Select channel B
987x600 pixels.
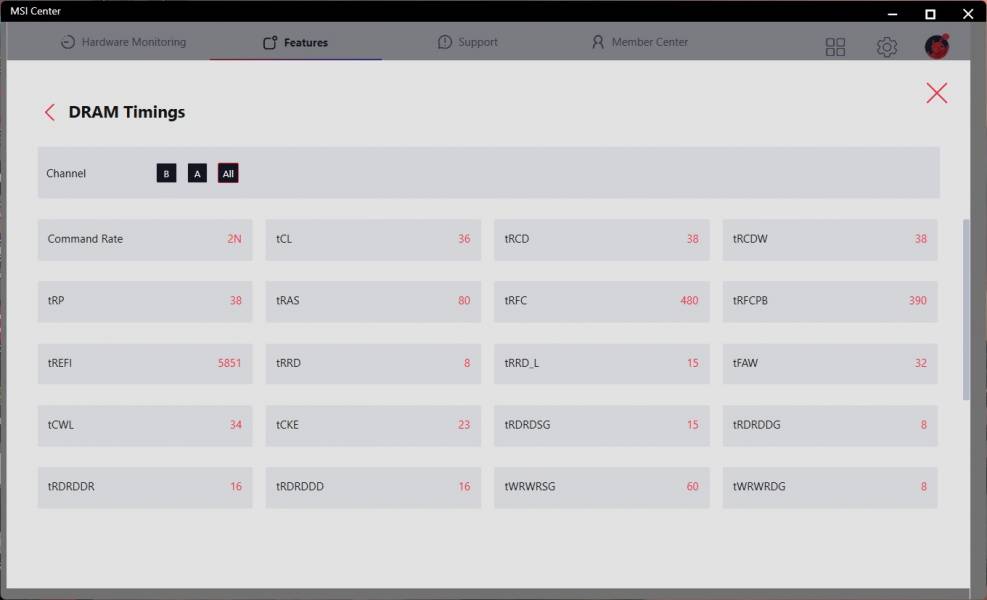coord(166,173)
